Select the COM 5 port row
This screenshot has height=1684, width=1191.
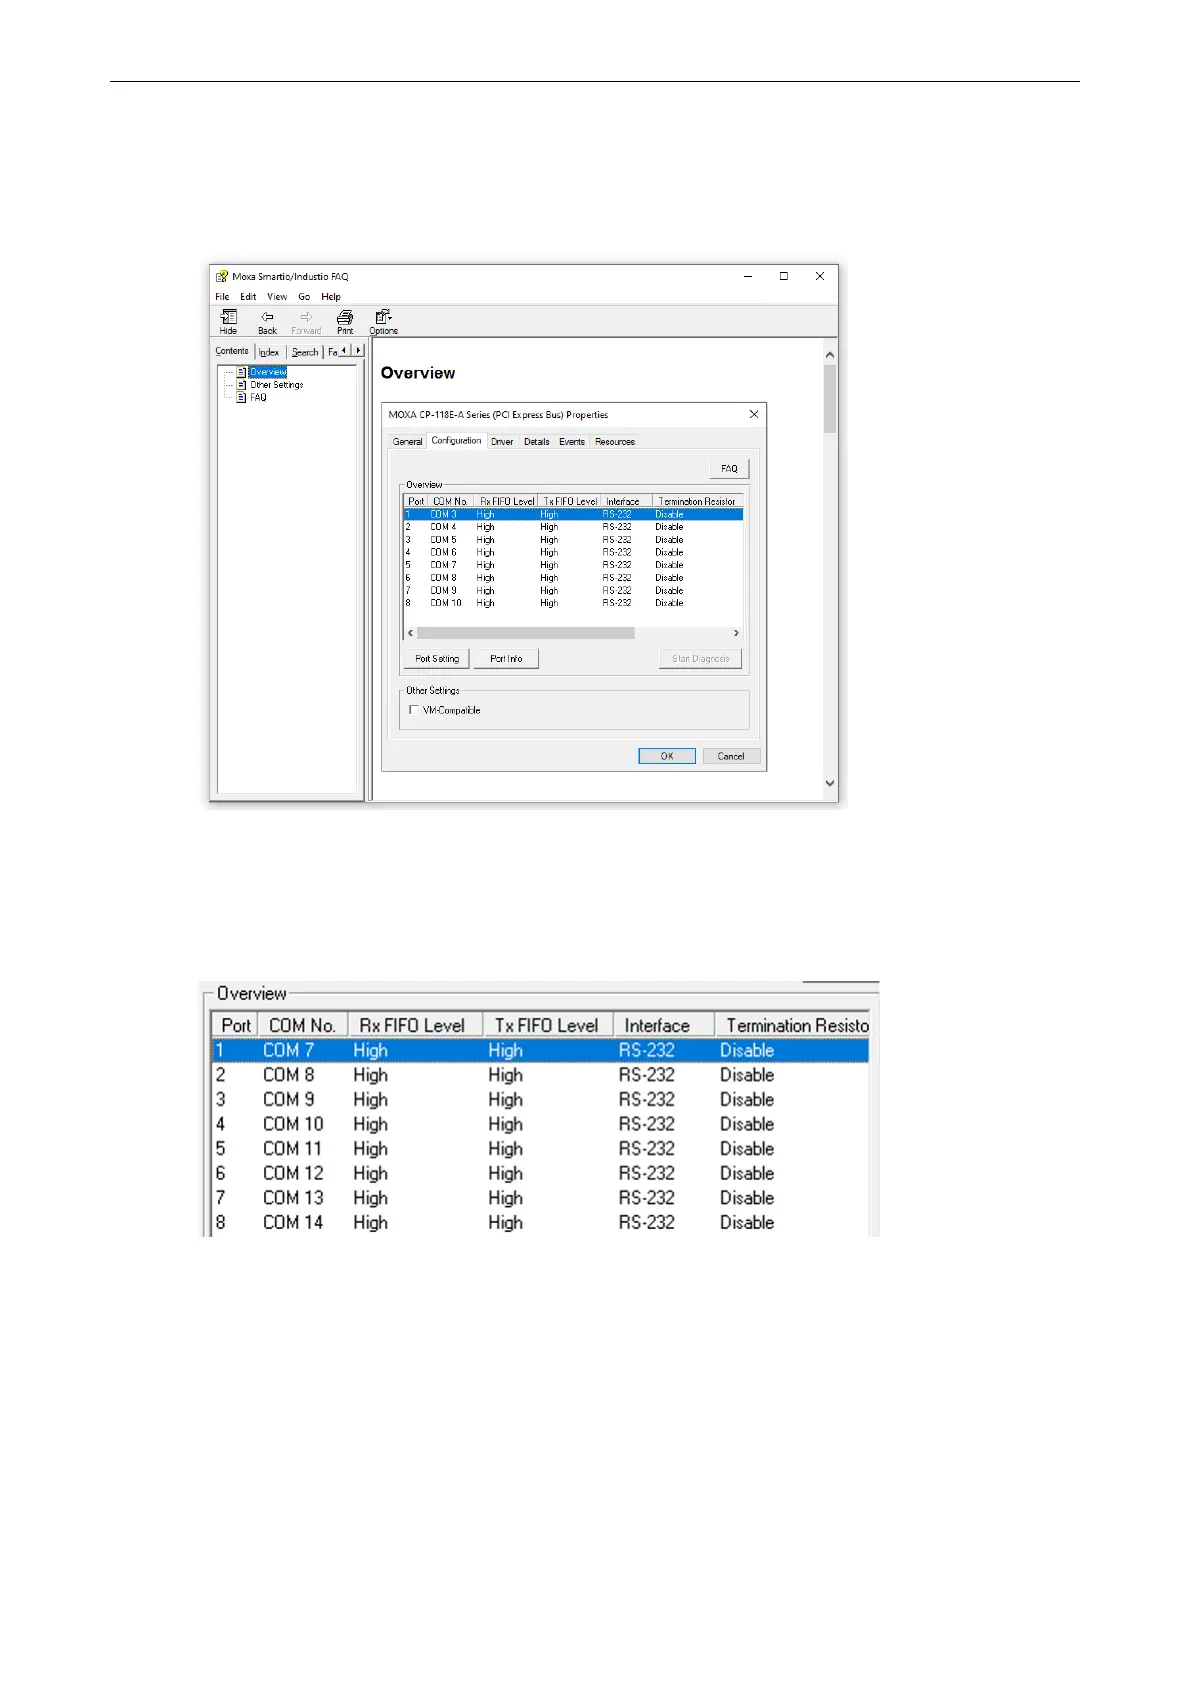[x=573, y=540]
